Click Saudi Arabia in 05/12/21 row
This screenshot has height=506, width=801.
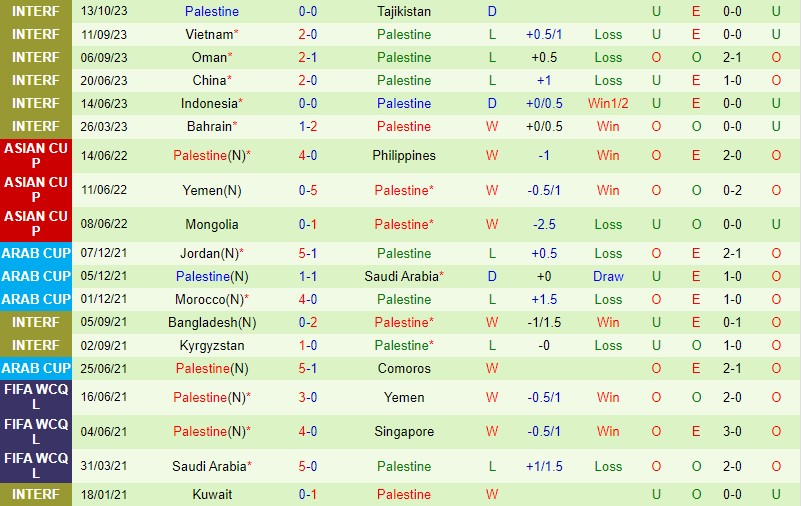tap(401, 276)
